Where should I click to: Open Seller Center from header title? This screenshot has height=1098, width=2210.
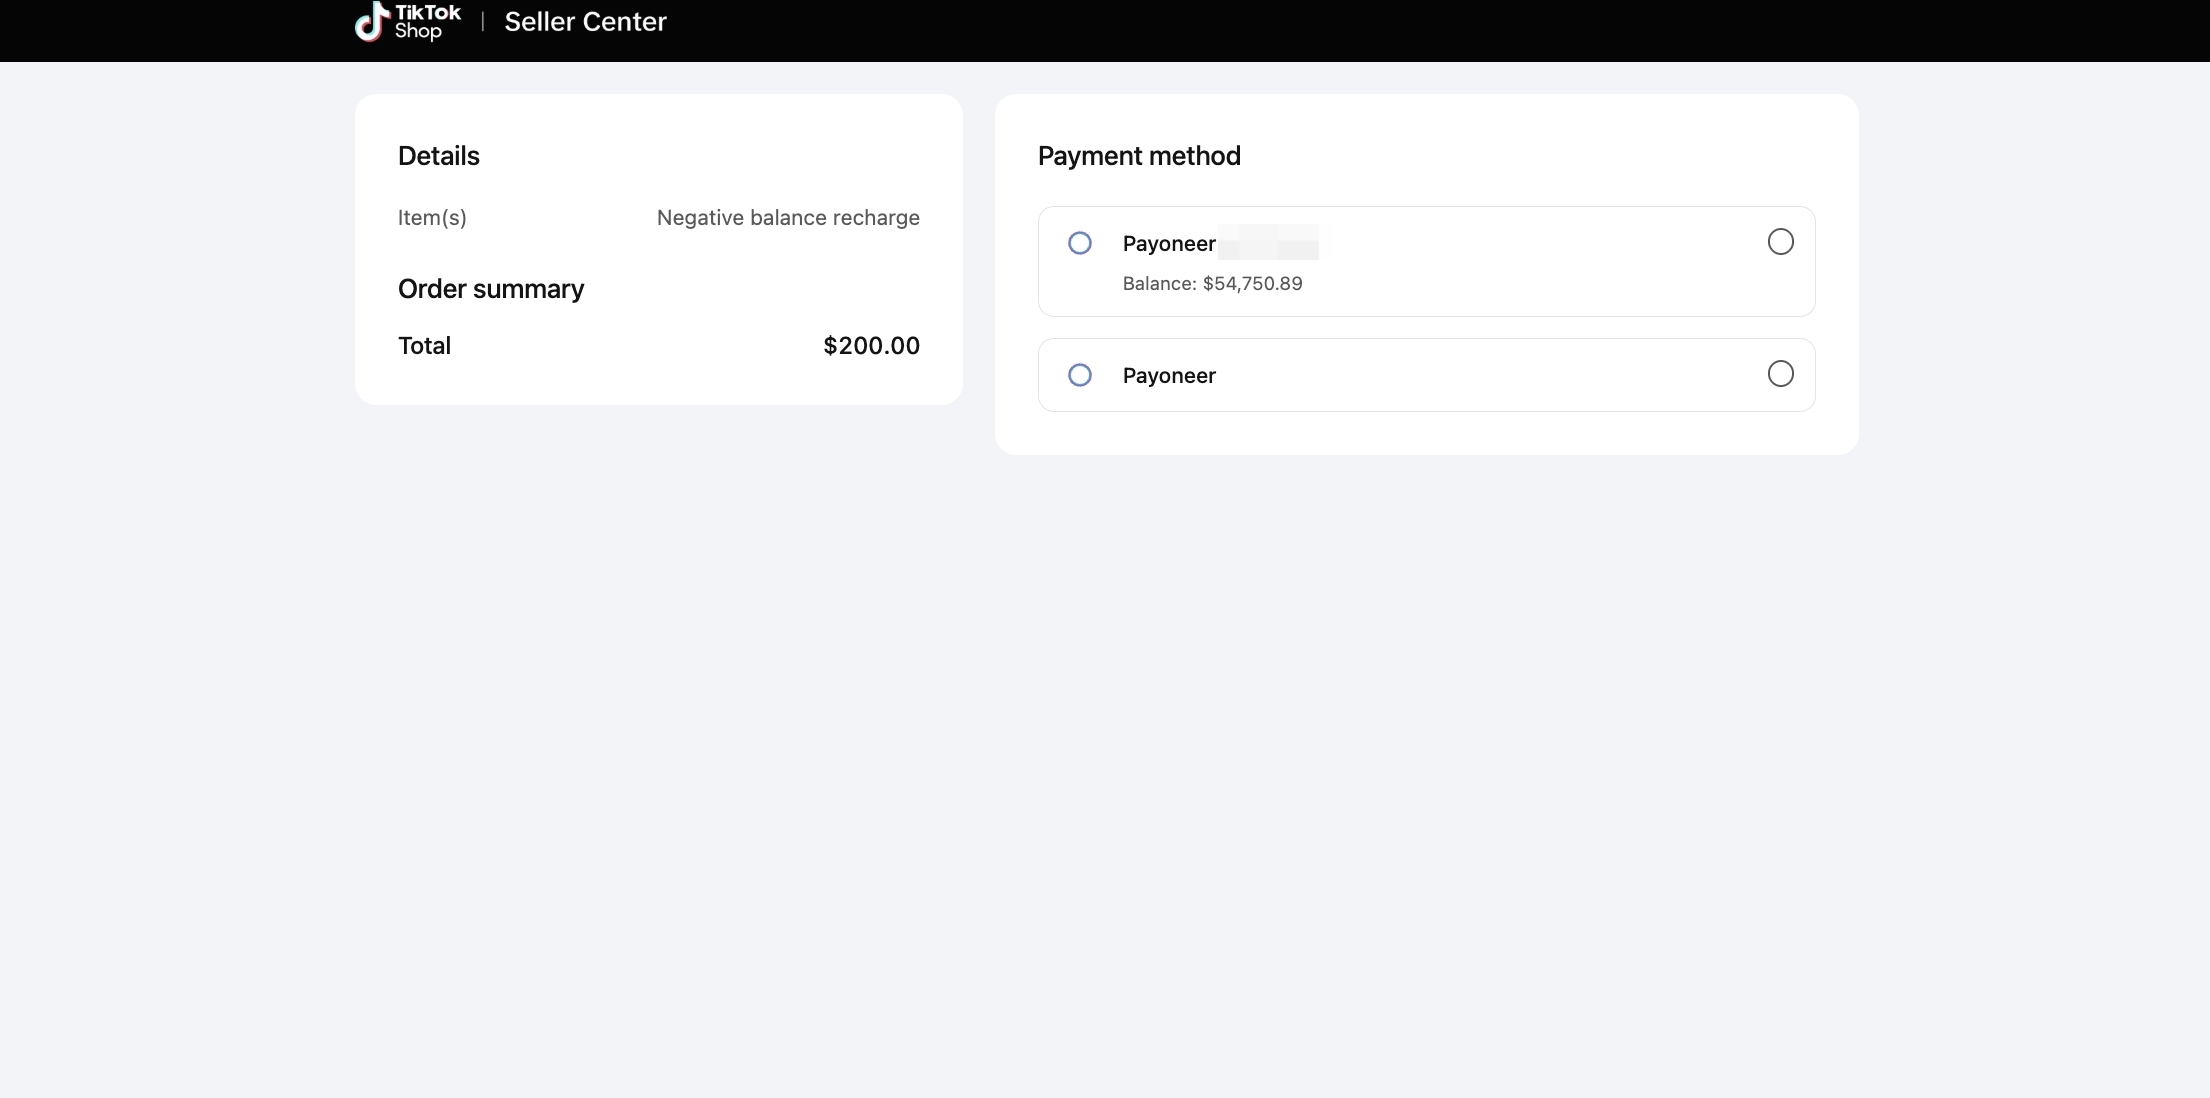click(x=585, y=22)
